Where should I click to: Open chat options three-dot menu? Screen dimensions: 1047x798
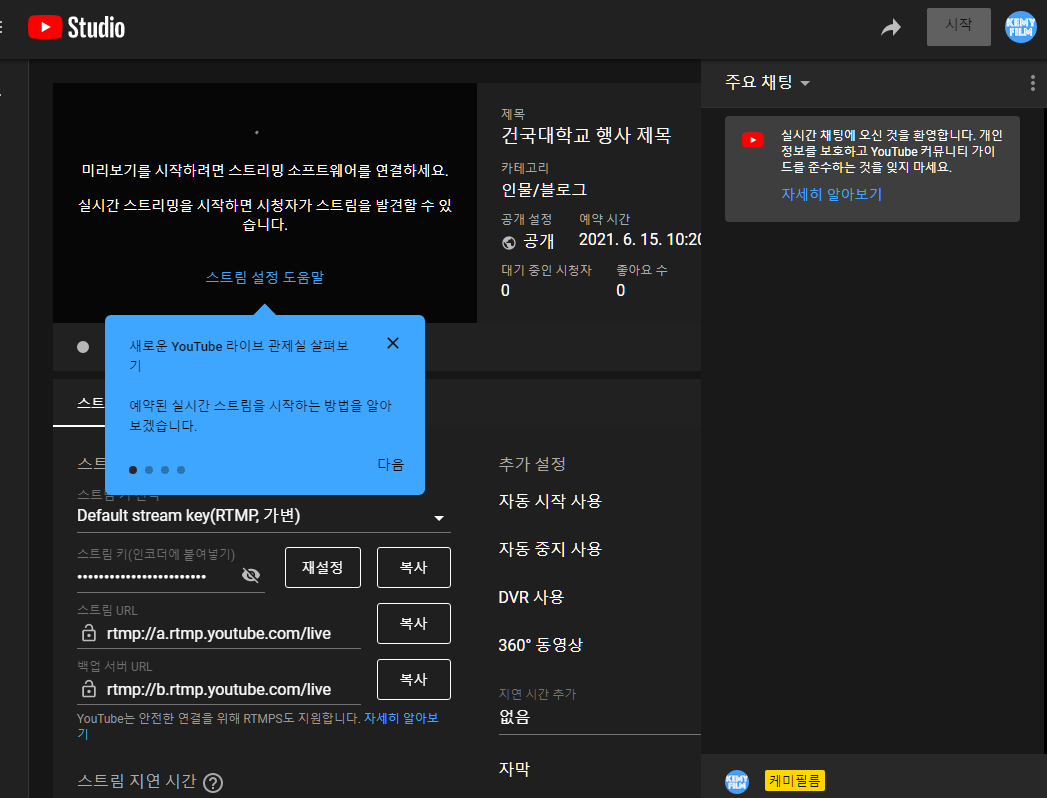click(x=1033, y=83)
